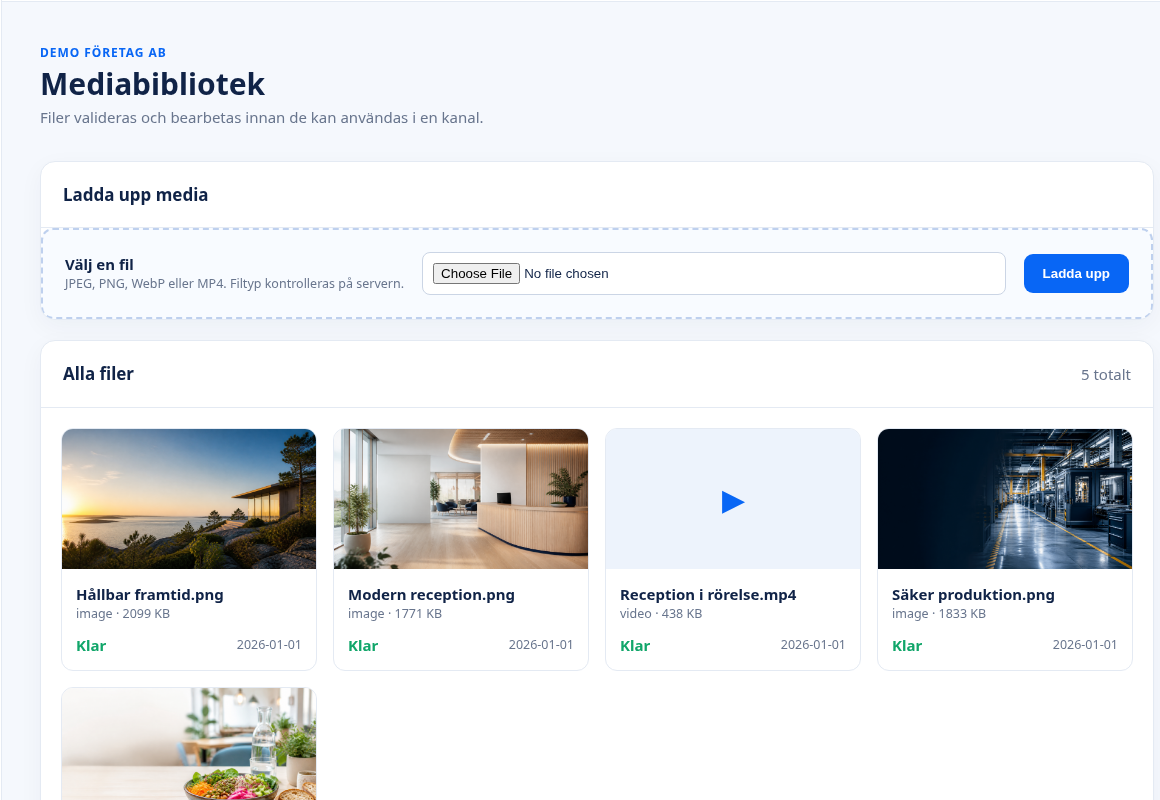This screenshot has height=800, width=1160.
Task: Click the 'Filer valideras och bearbetas' description text
Action: tap(261, 118)
